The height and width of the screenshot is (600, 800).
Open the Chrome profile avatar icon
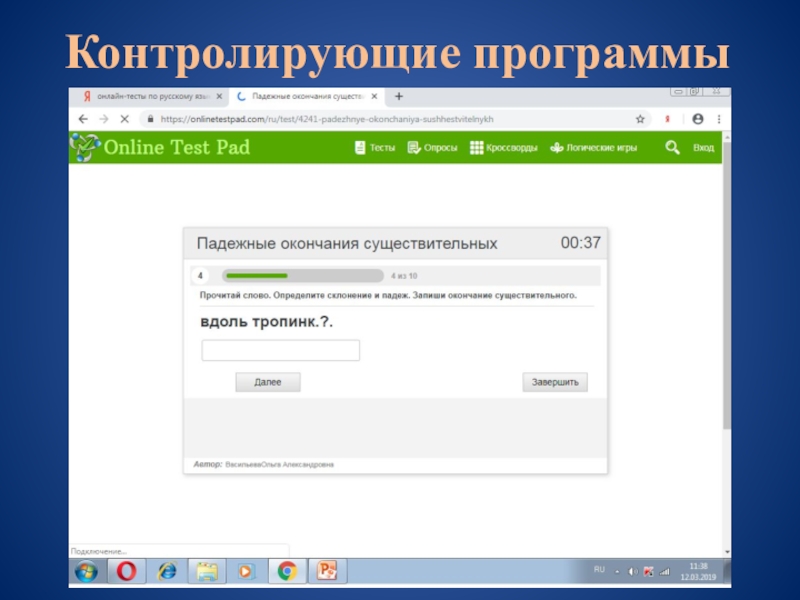[x=697, y=118]
